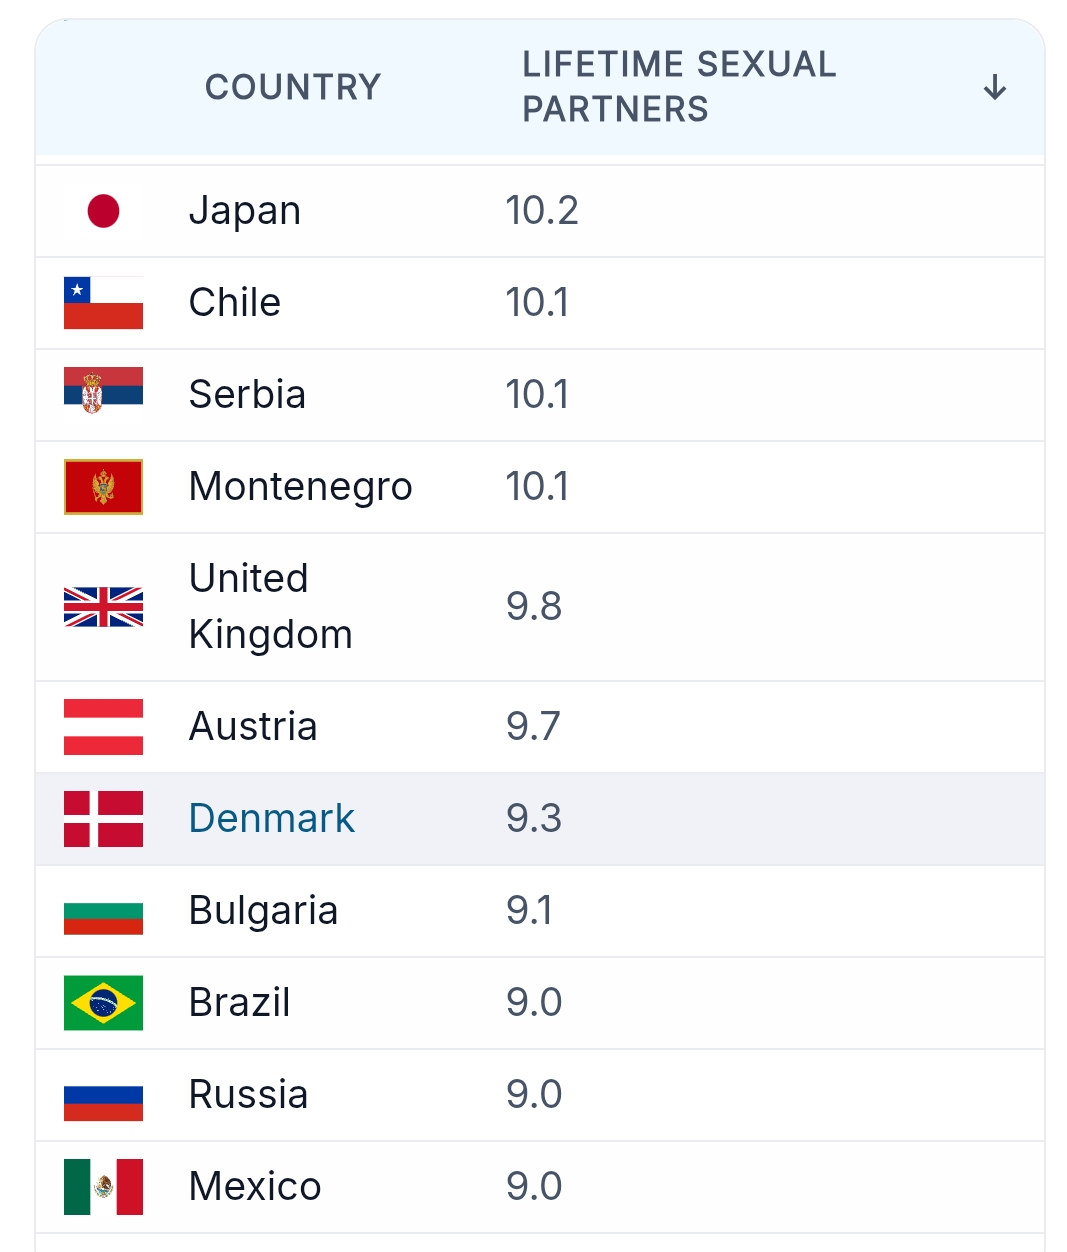Open the Japan country name
1067x1252 pixels.
(245, 211)
